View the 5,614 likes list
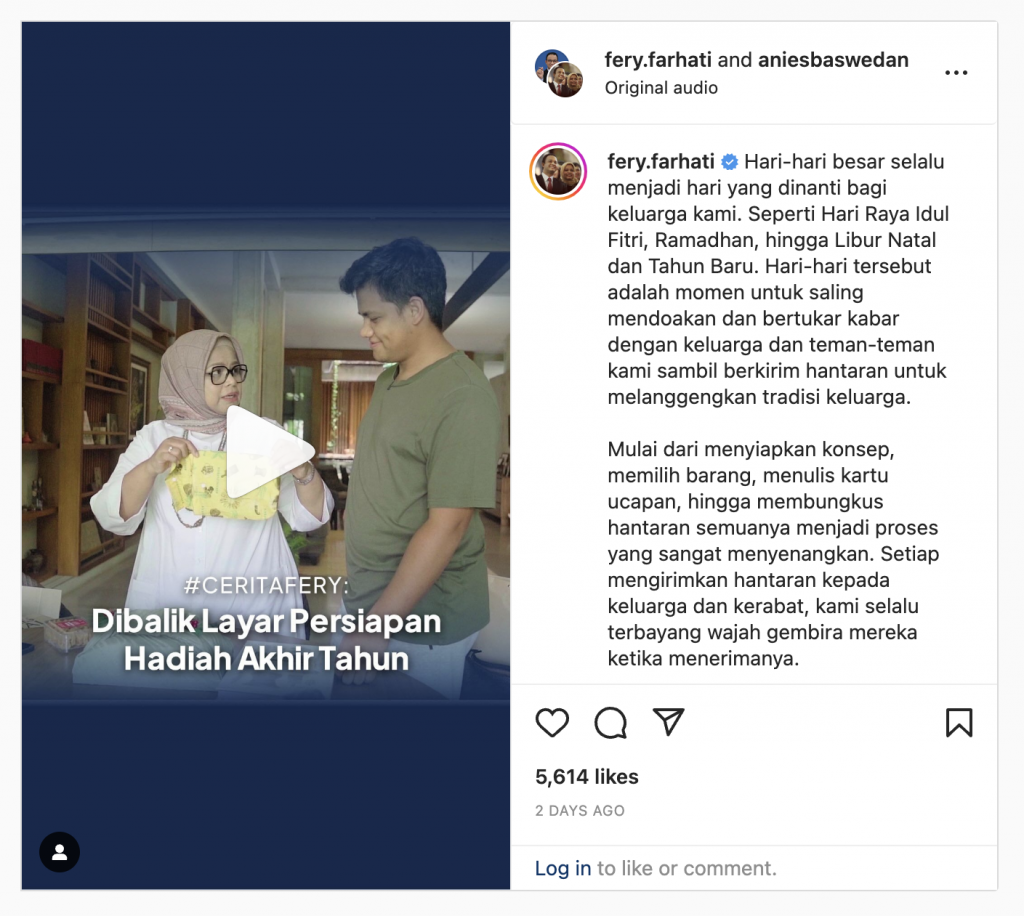 pos(586,776)
